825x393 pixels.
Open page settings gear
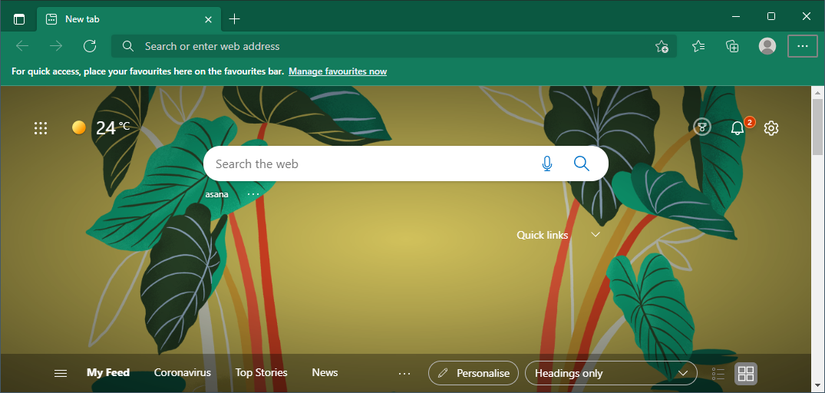(x=771, y=128)
